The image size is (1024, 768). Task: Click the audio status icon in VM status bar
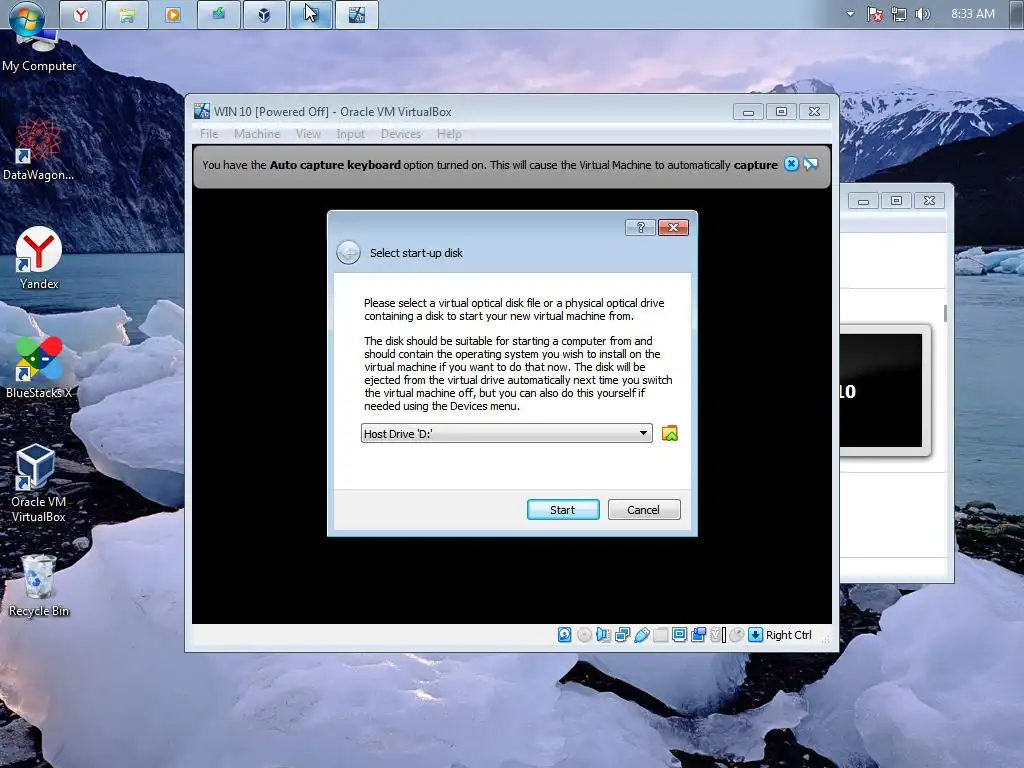603,635
